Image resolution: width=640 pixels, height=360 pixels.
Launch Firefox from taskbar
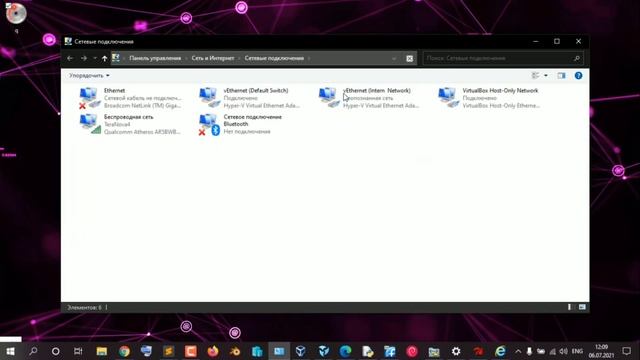[x=213, y=351]
